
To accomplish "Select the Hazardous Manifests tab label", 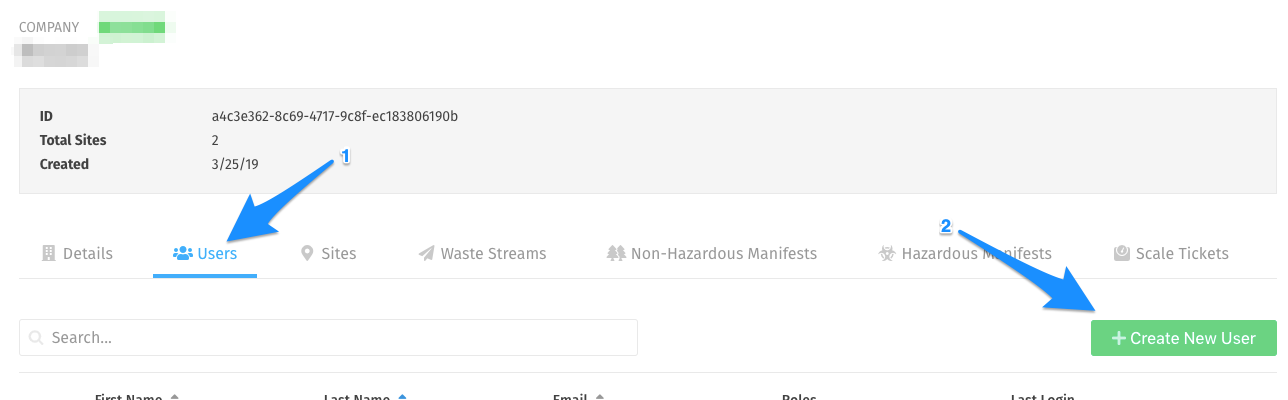I will (x=976, y=253).
